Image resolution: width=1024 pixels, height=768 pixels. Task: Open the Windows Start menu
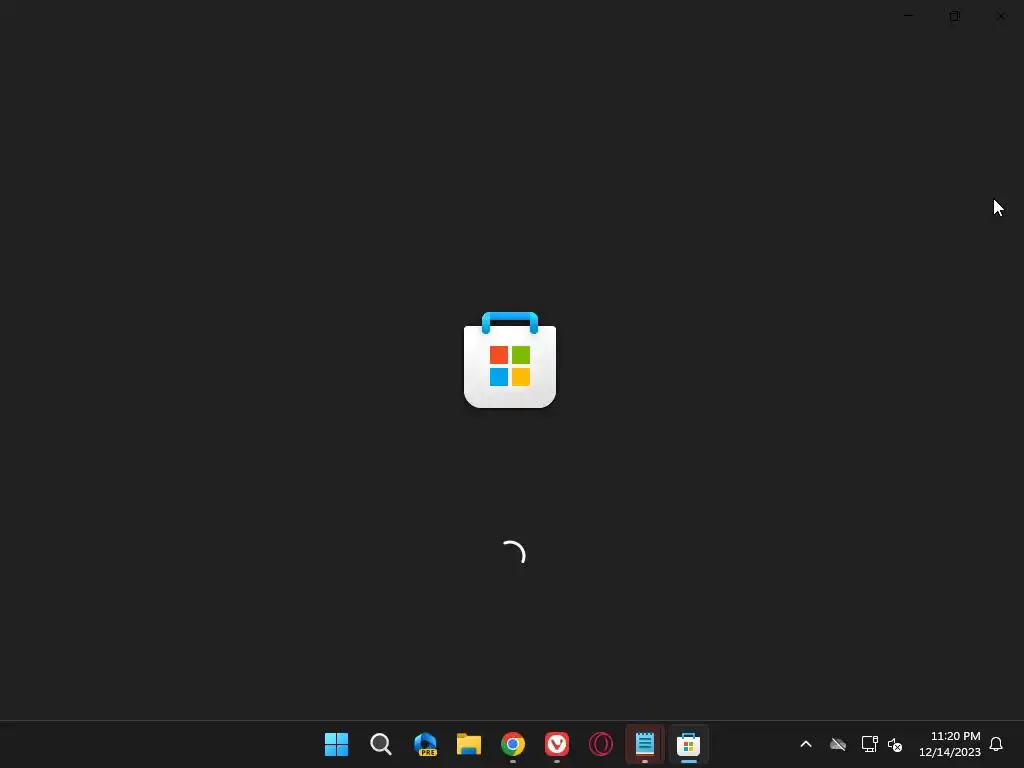pyautogui.click(x=336, y=744)
